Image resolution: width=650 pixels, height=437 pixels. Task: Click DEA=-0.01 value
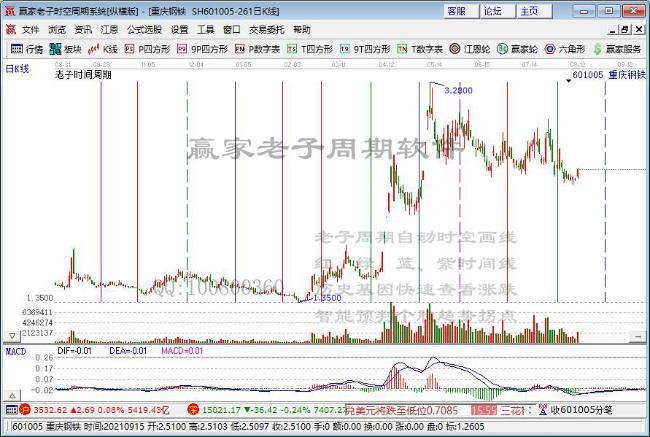(x=128, y=351)
